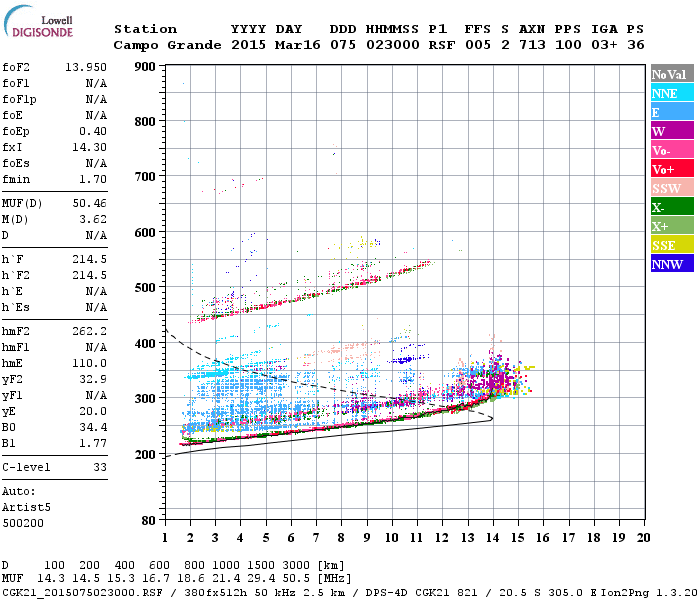Select the h`F value 214.5
Screen dimensions: 700x600
[x=90, y=259]
